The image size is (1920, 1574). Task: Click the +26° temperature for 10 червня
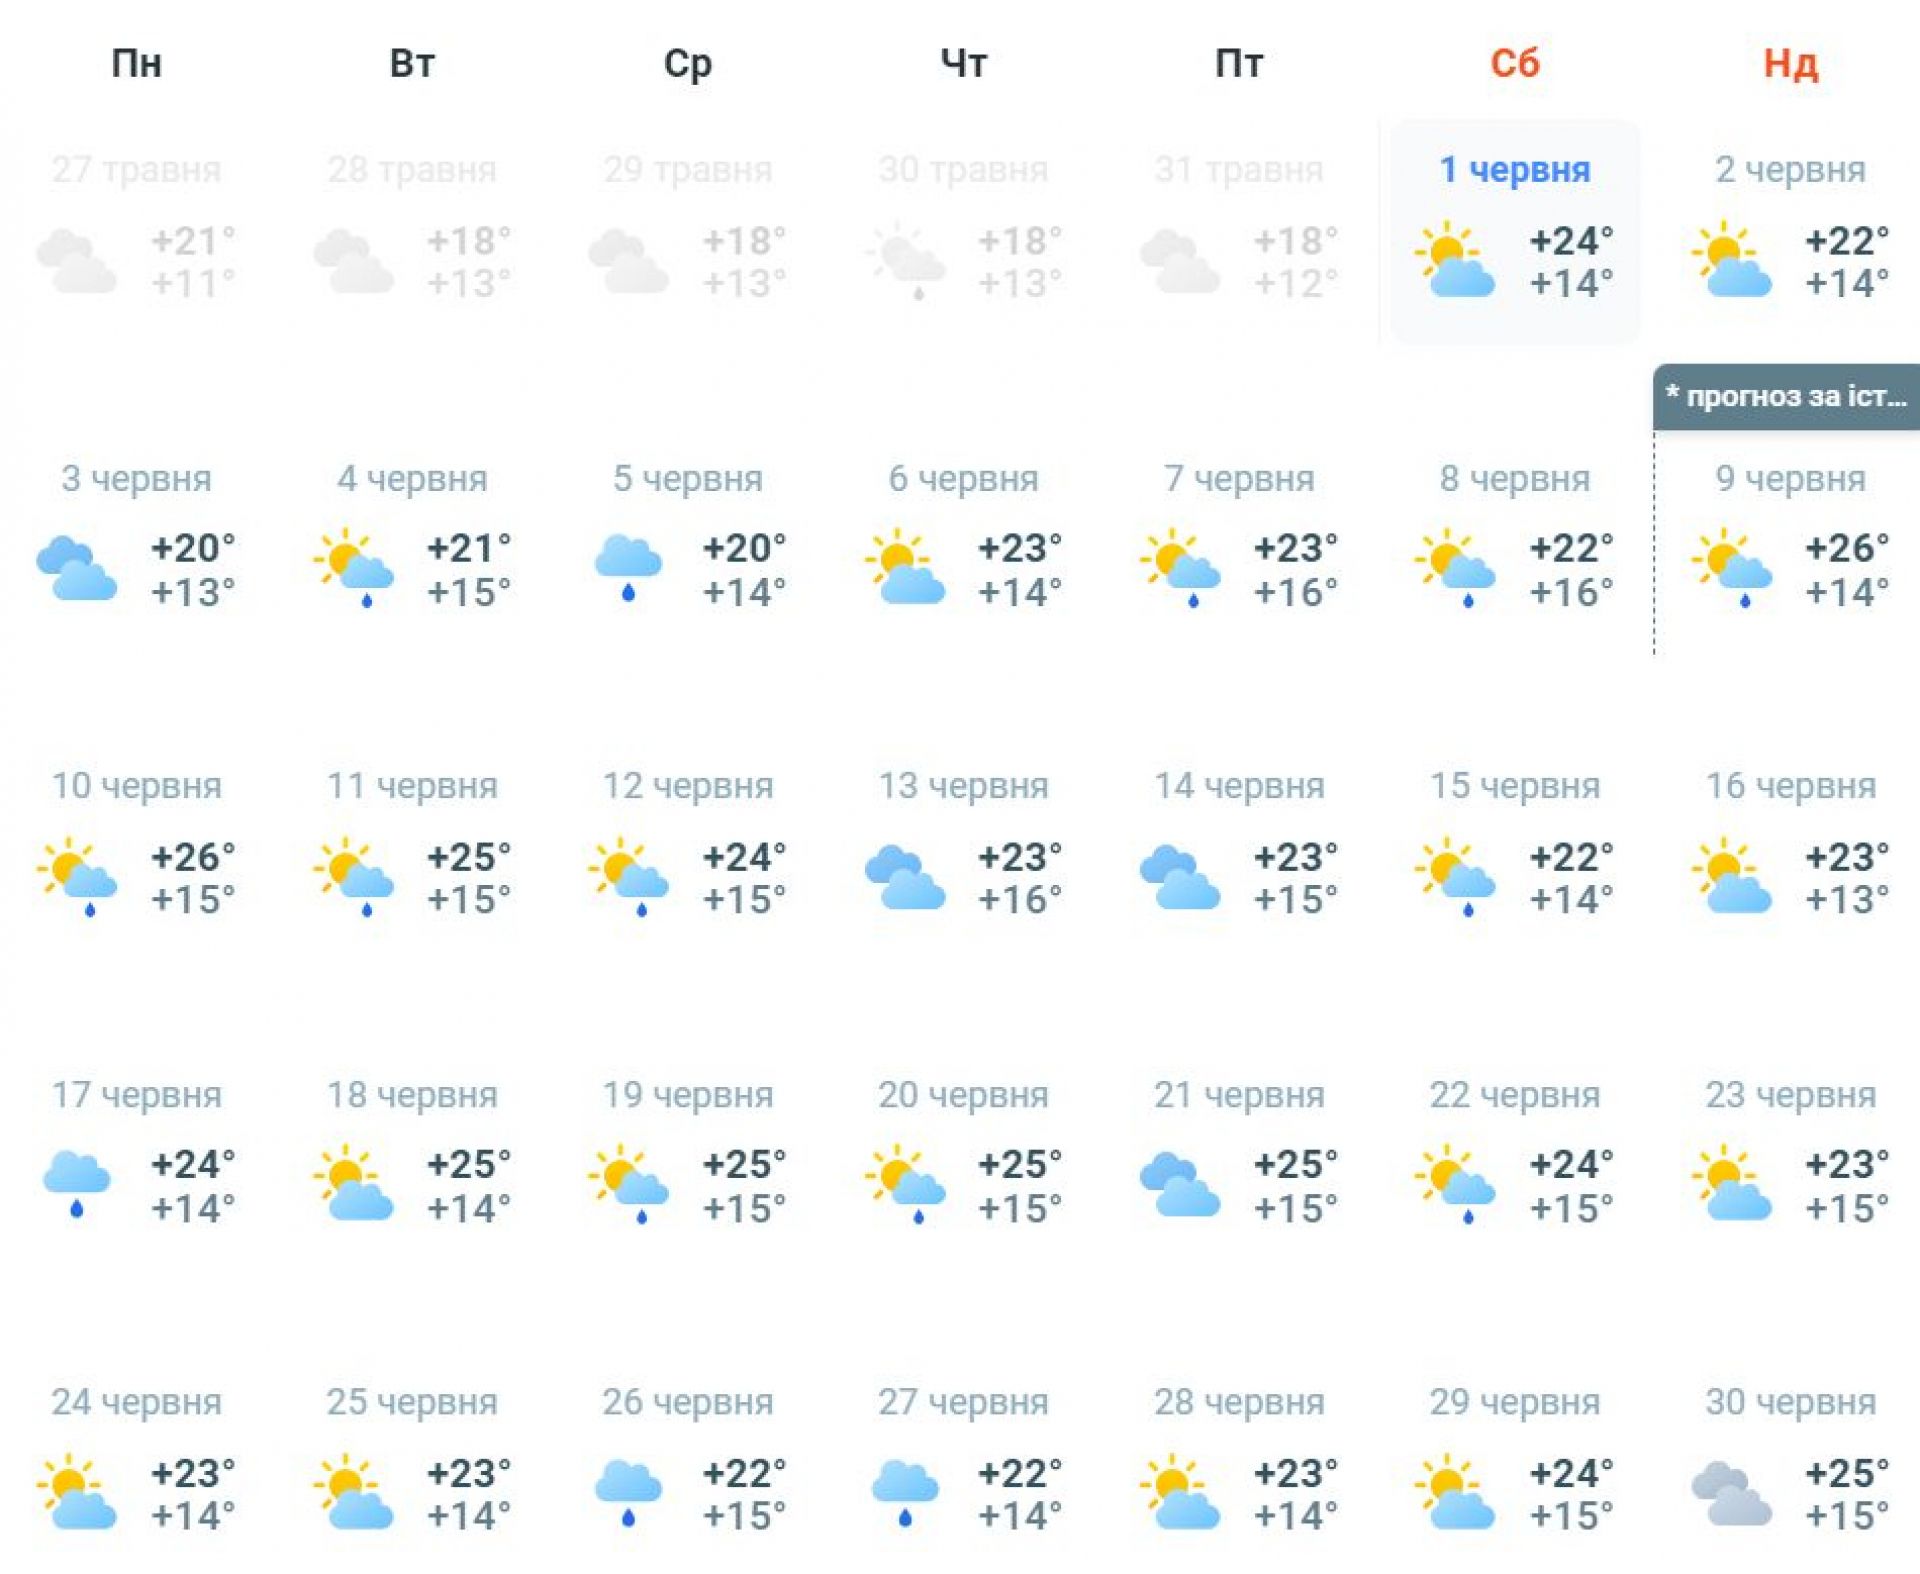click(193, 857)
